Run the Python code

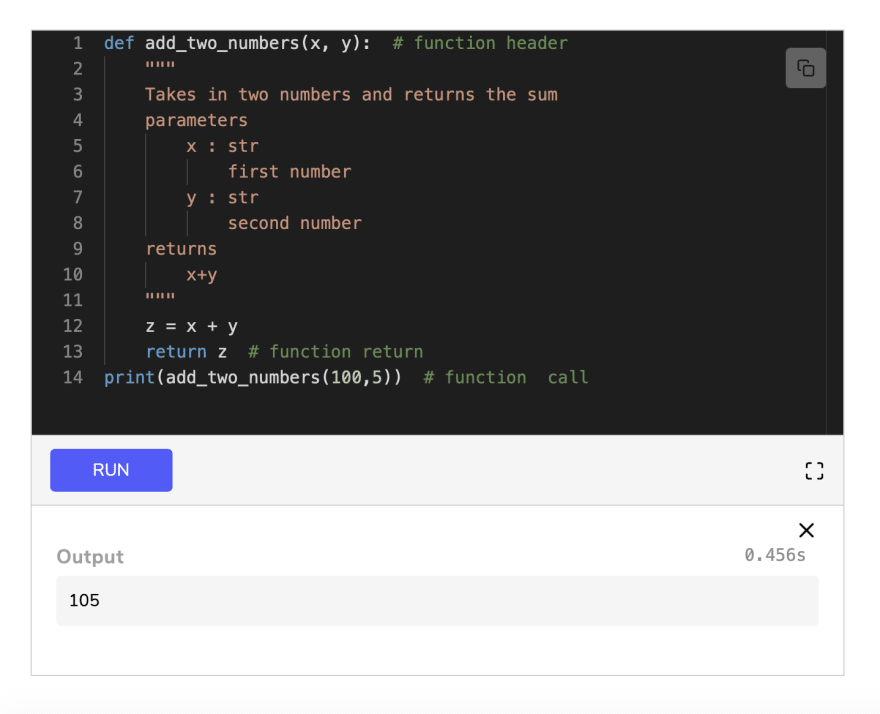(111, 470)
